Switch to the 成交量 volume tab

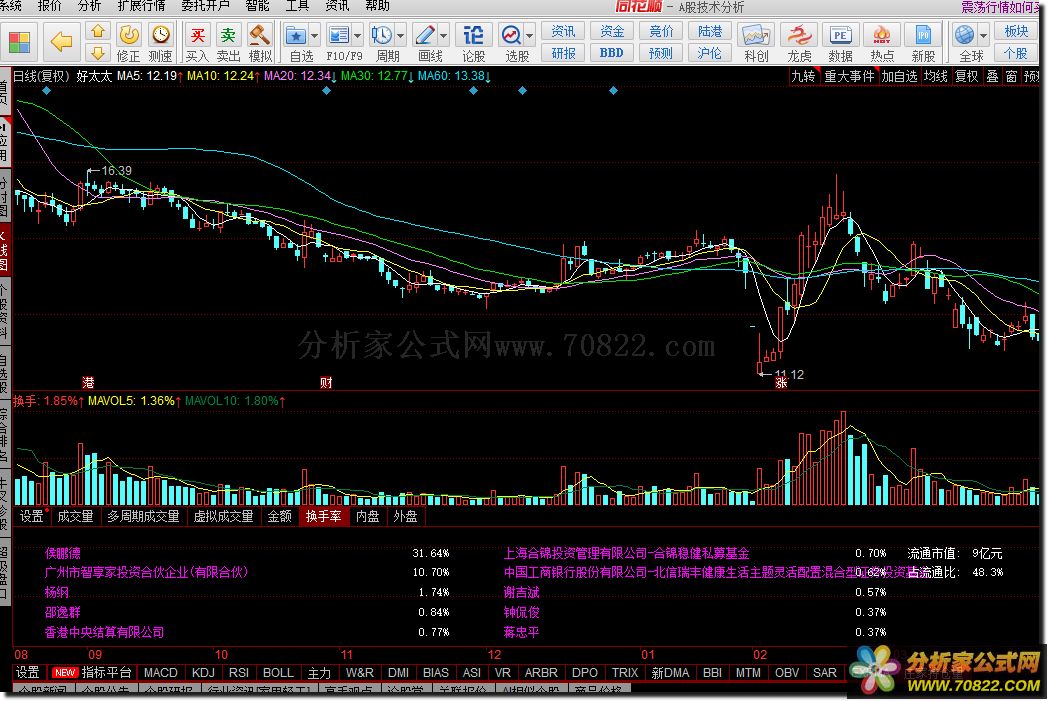point(75,516)
